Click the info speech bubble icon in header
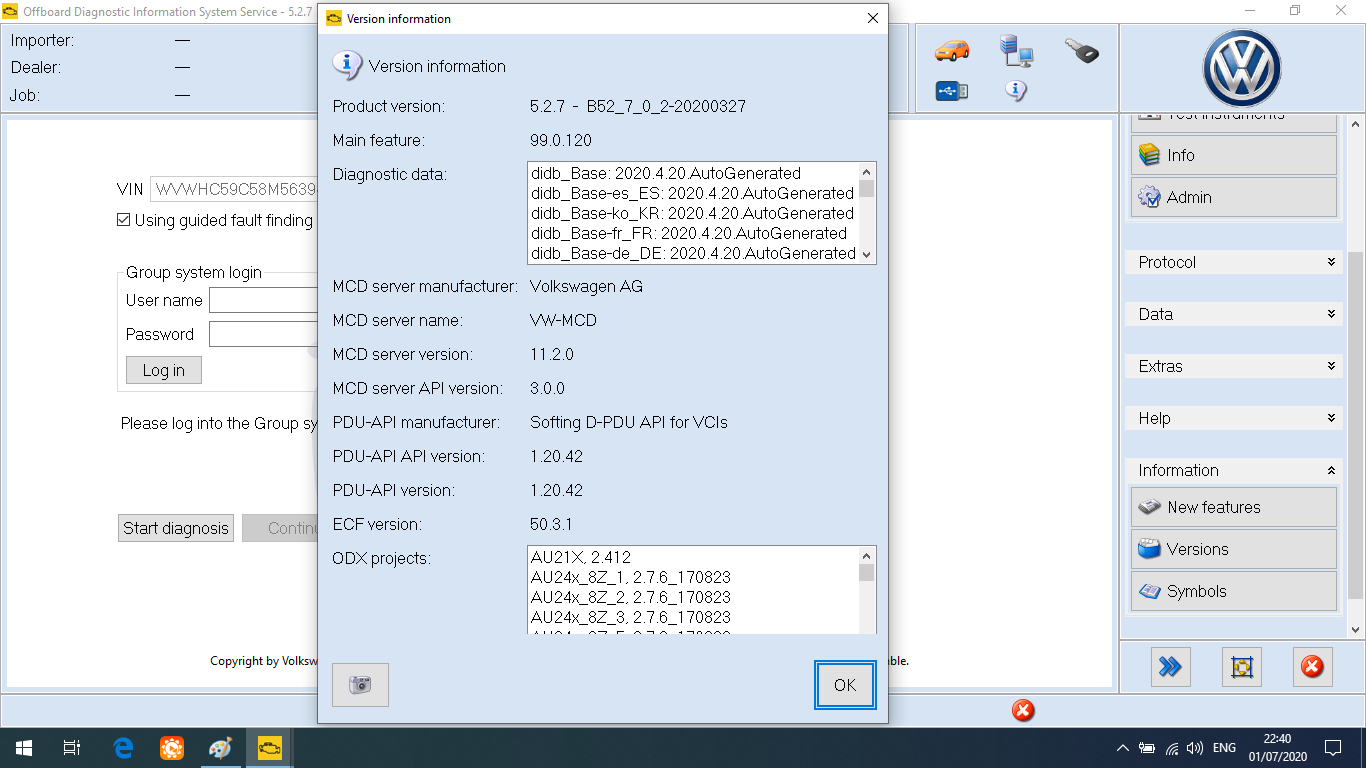 pyautogui.click(x=1016, y=91)
